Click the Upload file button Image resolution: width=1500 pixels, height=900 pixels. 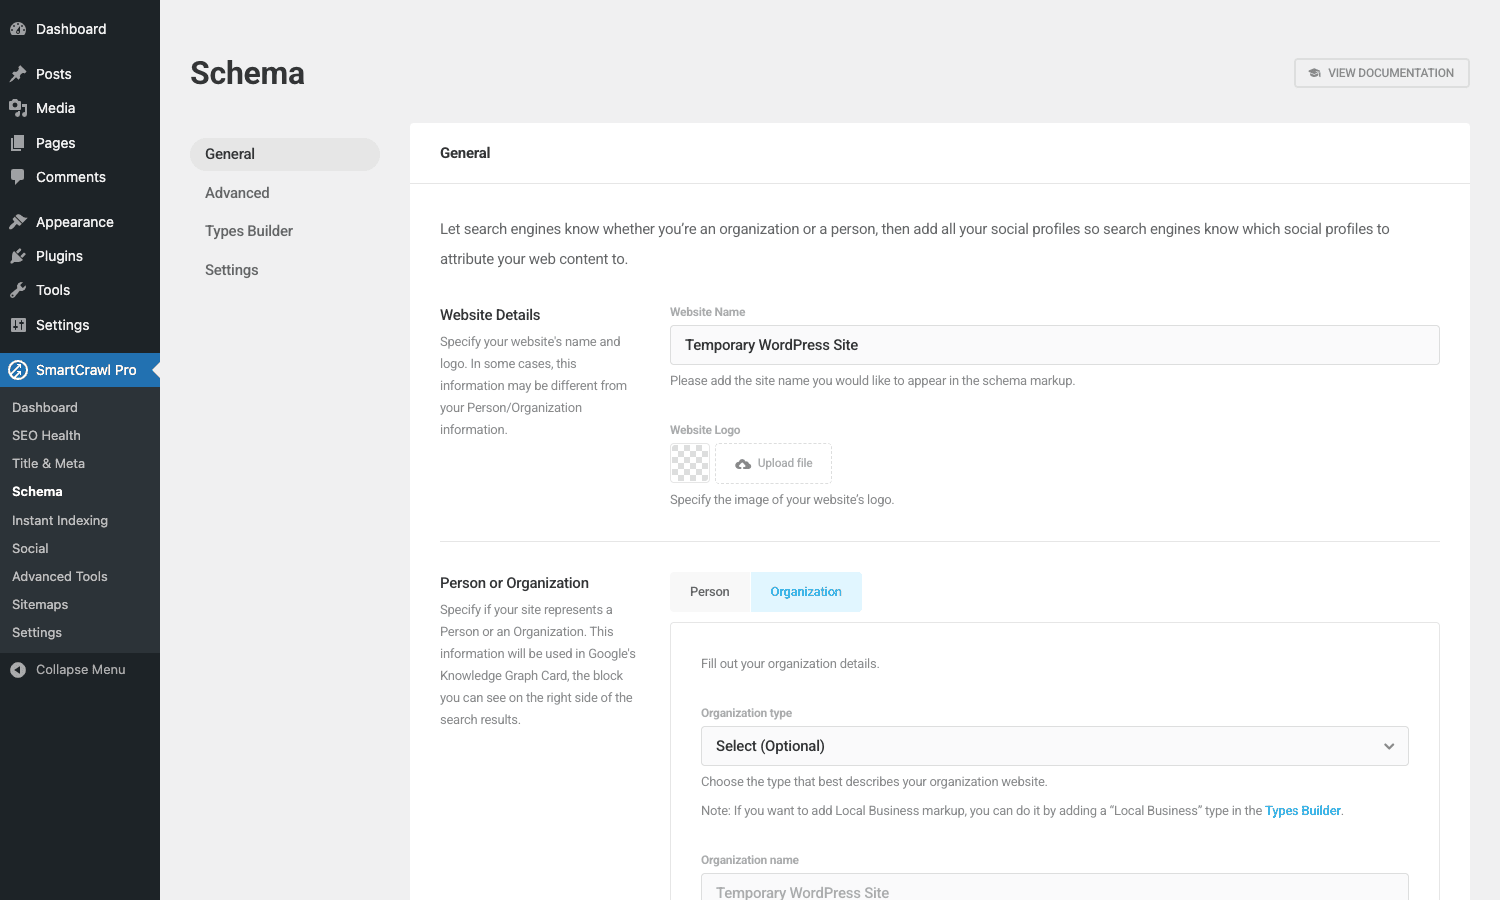click(x=773, y=464)
